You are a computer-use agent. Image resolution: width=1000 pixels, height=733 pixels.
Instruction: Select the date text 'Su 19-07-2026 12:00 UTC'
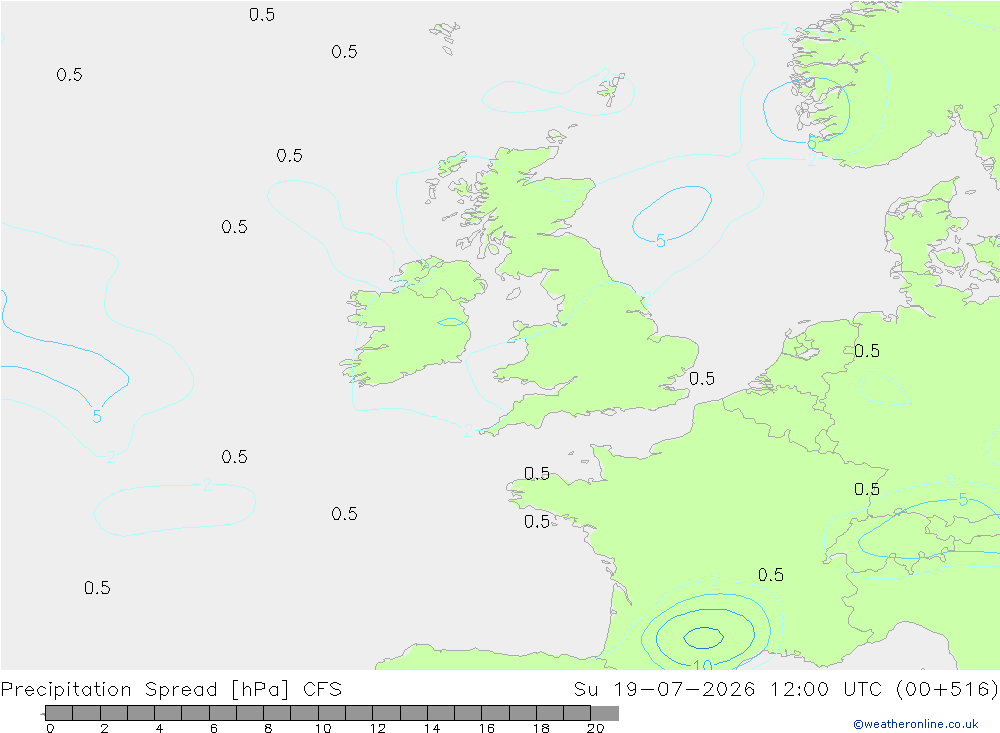727,690
